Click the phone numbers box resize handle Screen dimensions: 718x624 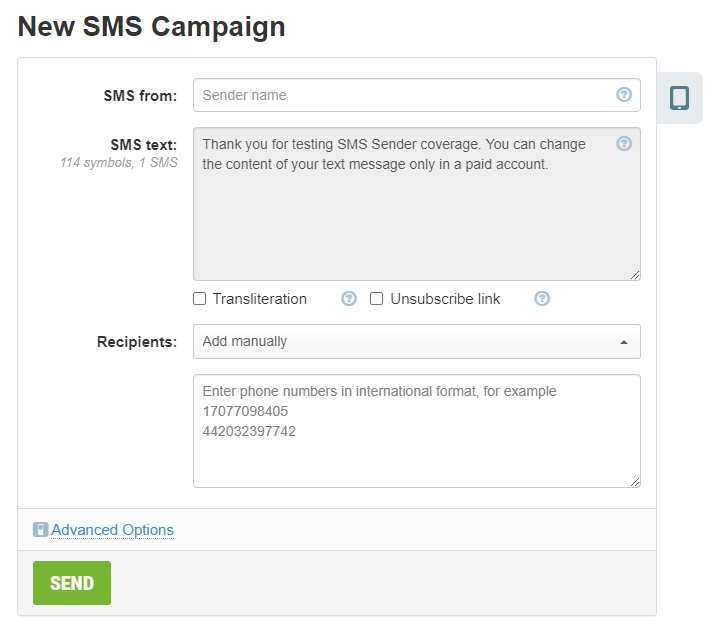tap(635, 482)
